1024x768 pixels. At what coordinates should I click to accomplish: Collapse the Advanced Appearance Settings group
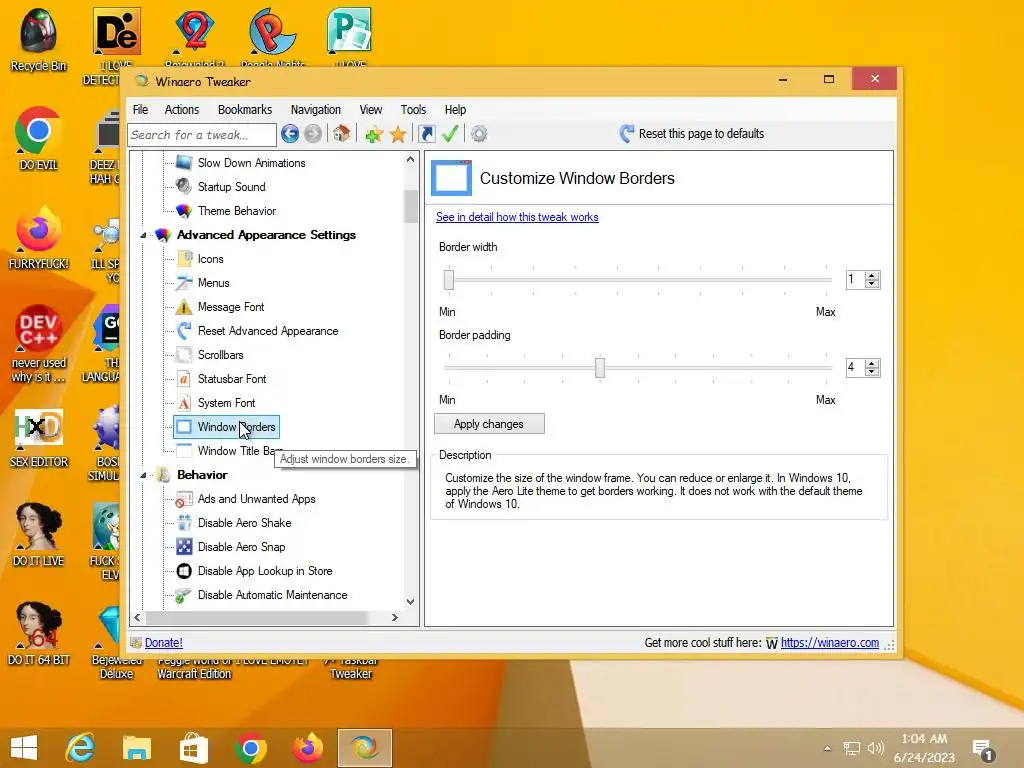143,235
